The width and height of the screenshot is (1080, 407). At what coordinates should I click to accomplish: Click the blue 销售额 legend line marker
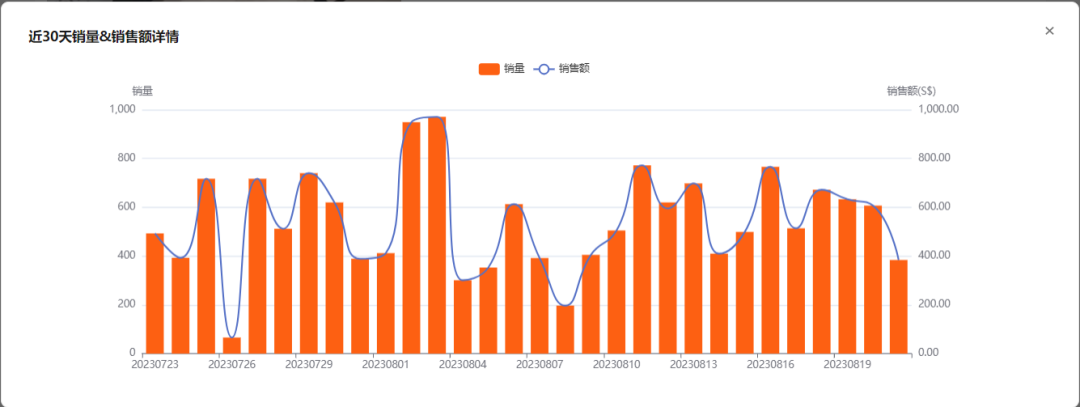pos(543,68)
